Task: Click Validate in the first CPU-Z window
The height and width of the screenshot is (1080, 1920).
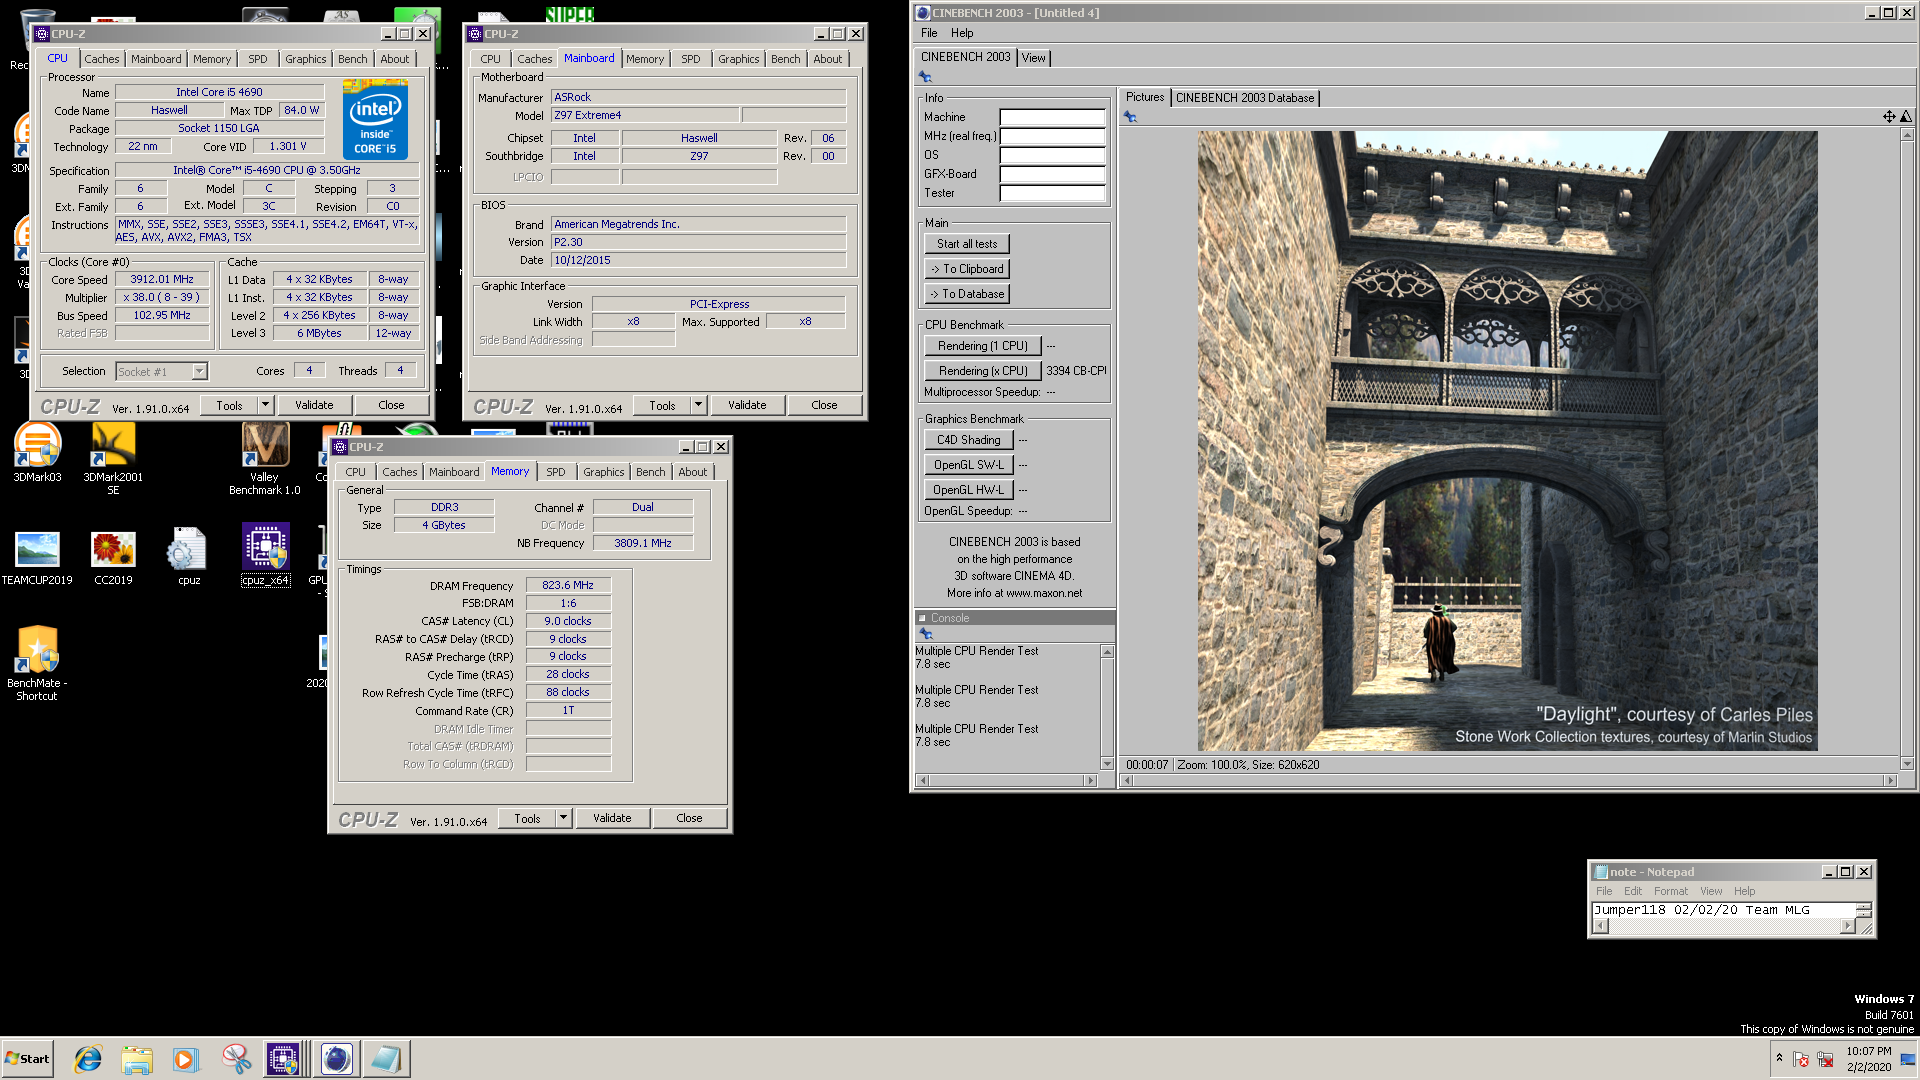Action: click(x=314, y=405)
